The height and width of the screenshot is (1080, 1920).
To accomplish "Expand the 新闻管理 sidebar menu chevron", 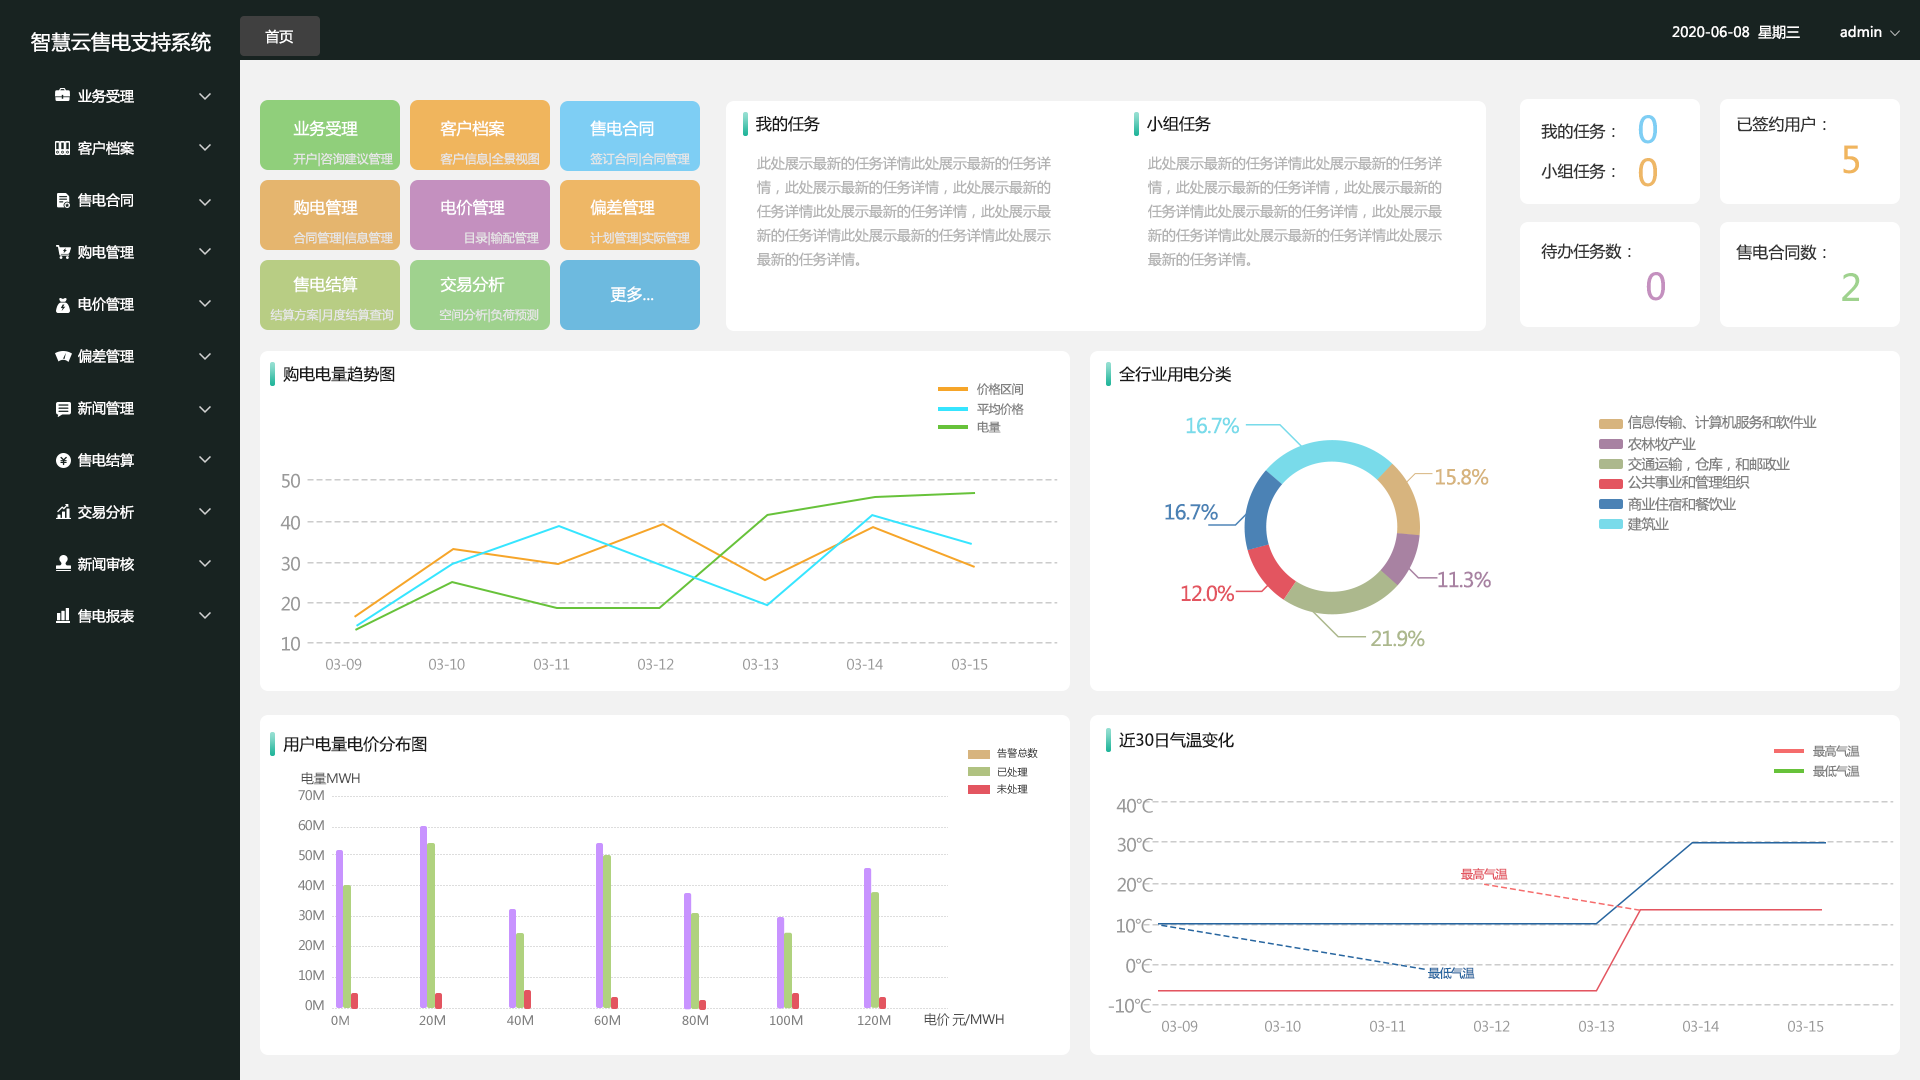I will pos(205,408).
